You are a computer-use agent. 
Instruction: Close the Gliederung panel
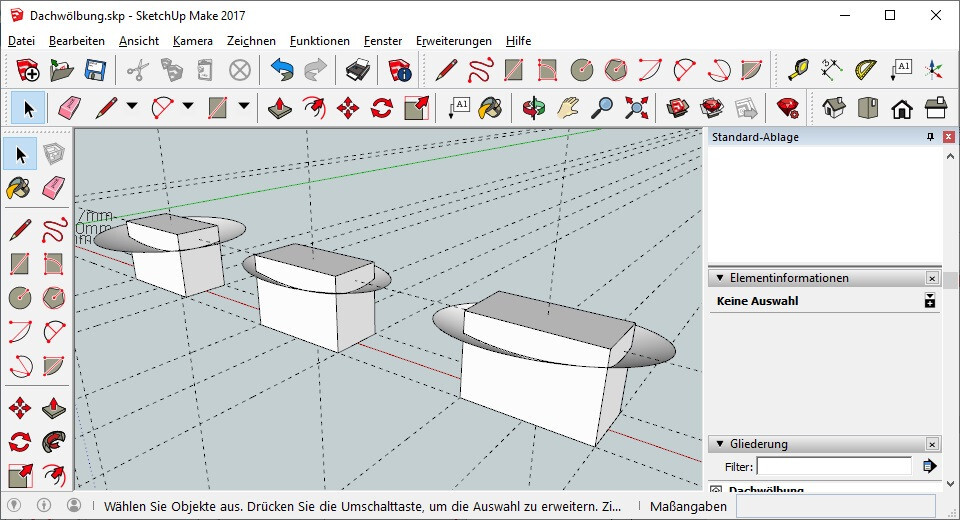pos(932,444)
